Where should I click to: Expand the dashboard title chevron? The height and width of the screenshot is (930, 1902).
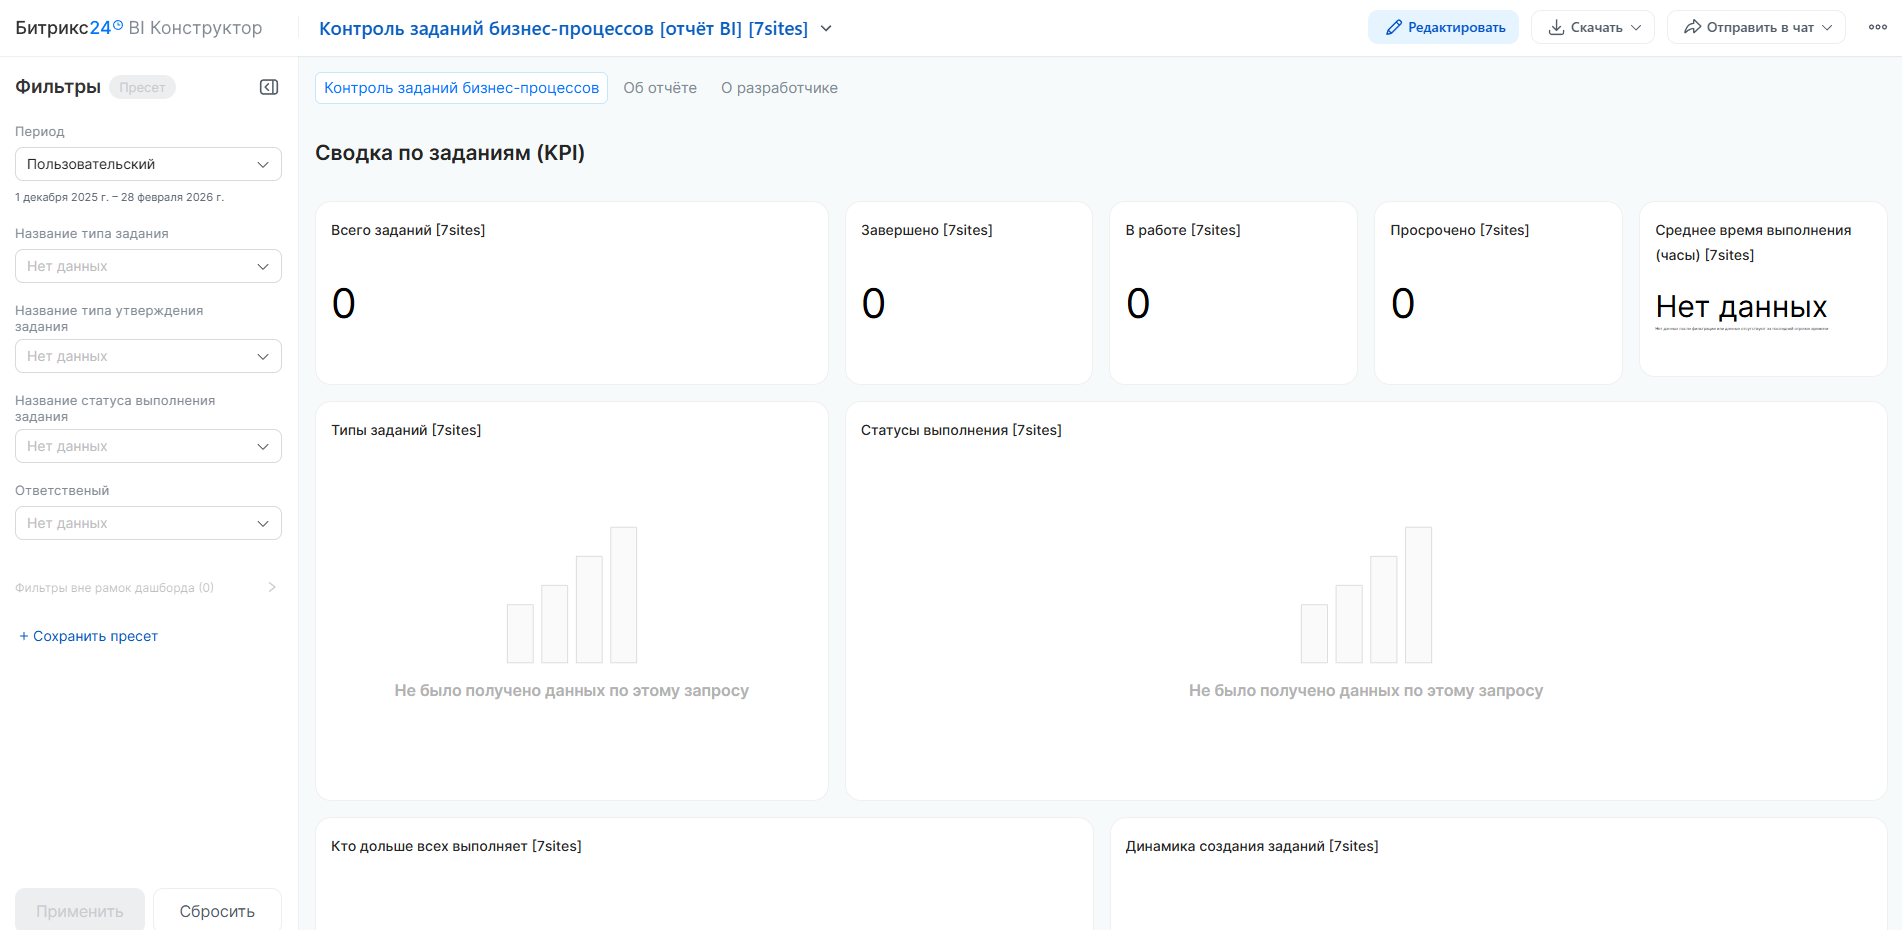pyautogui.click(x=826, y=28)
